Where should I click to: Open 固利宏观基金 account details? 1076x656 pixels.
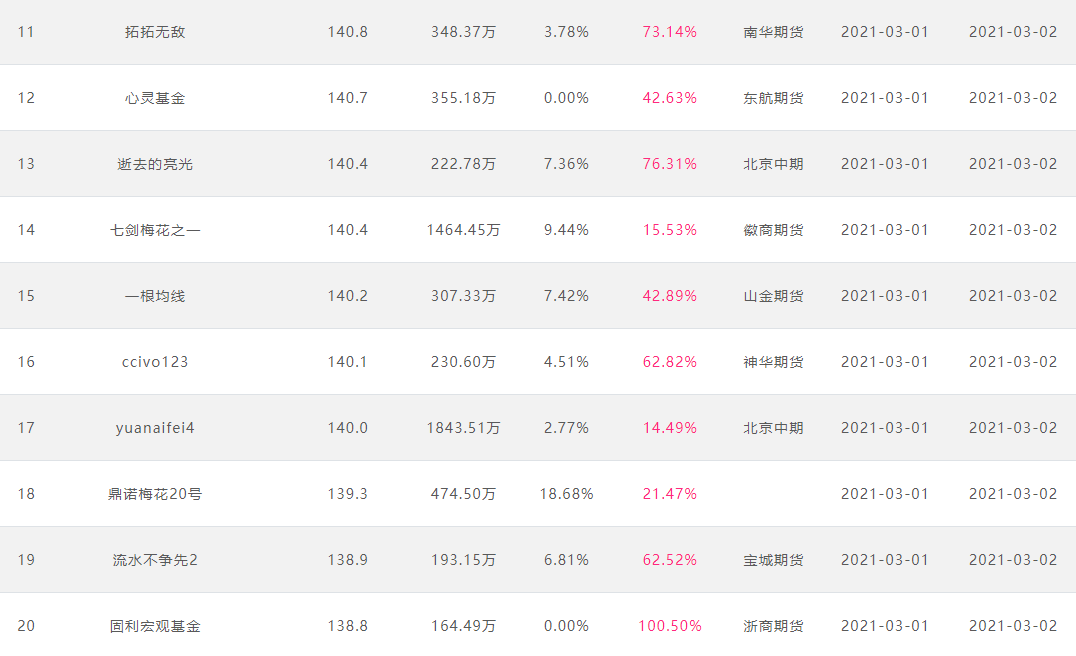point(155,626)
